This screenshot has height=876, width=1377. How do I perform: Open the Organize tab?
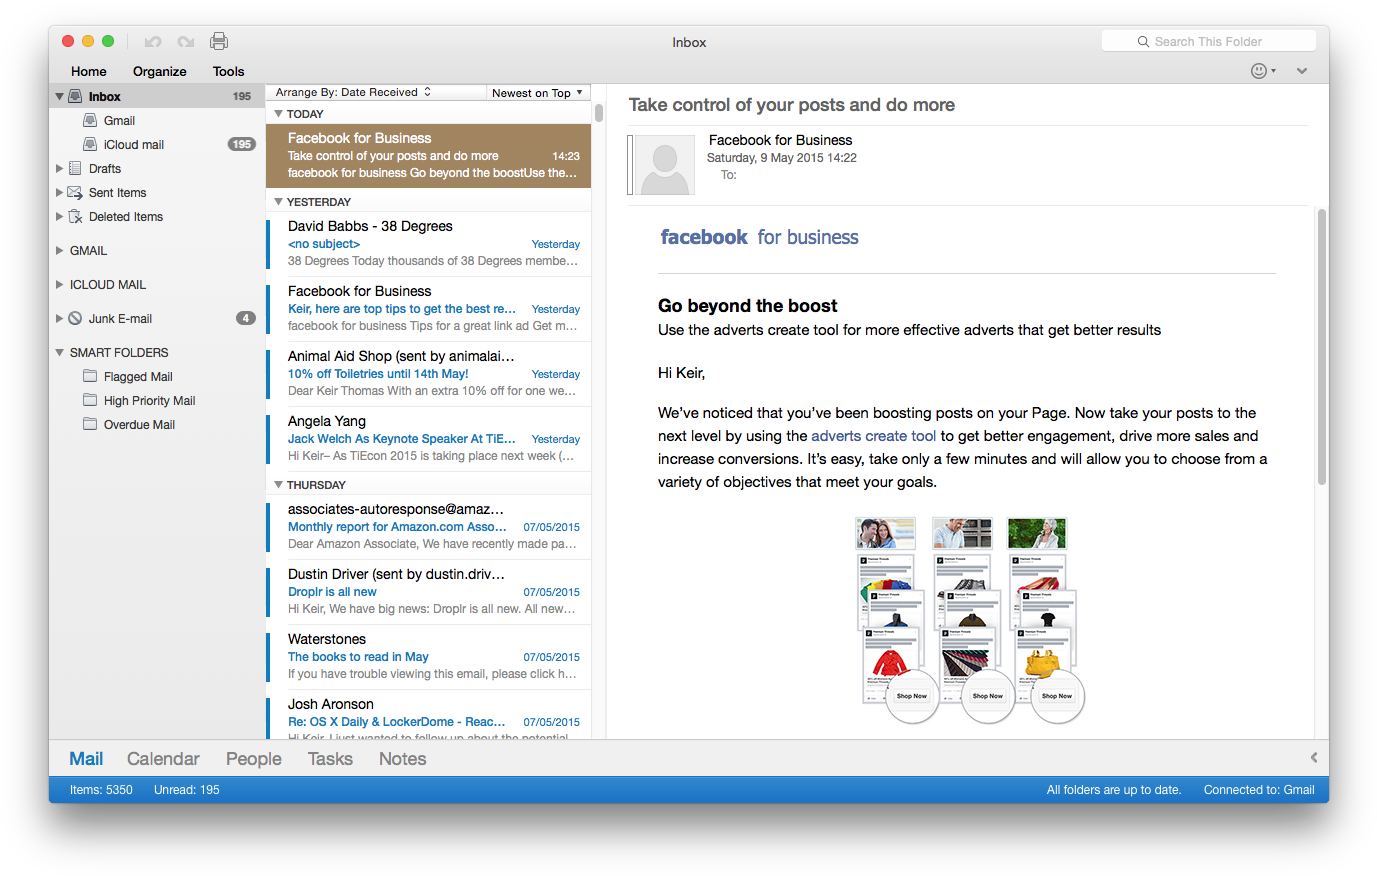(159, 71)
